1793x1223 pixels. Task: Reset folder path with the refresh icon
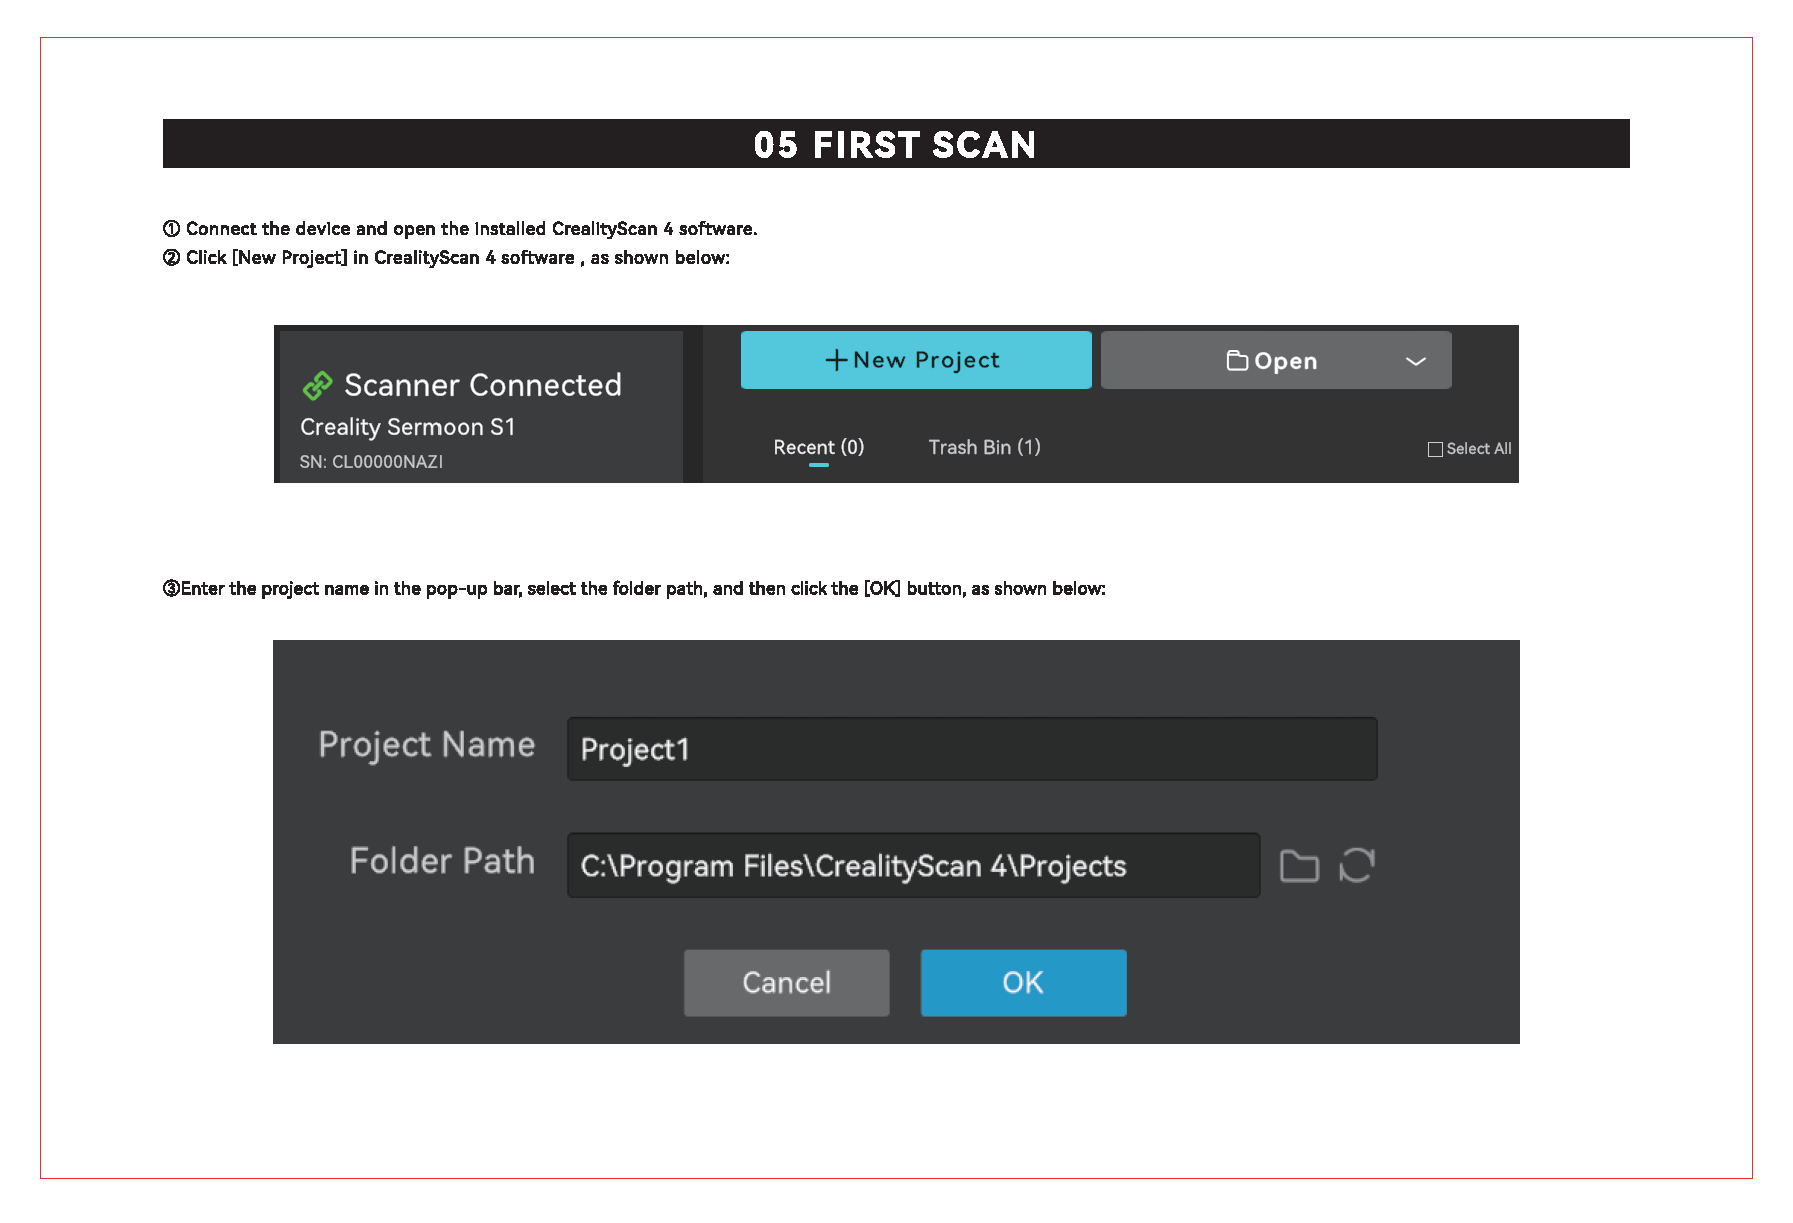pos(1357,866)
